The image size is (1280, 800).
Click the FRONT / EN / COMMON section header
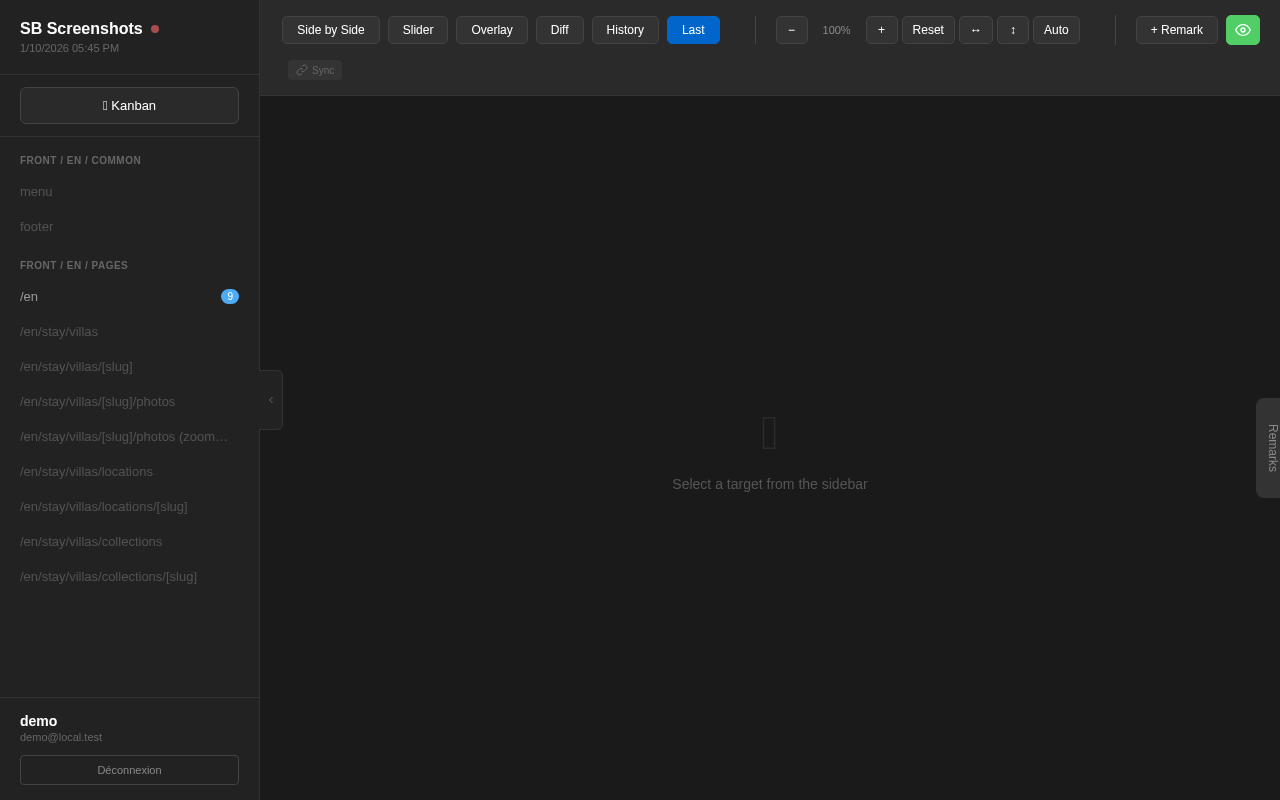[x=81, y=160]
